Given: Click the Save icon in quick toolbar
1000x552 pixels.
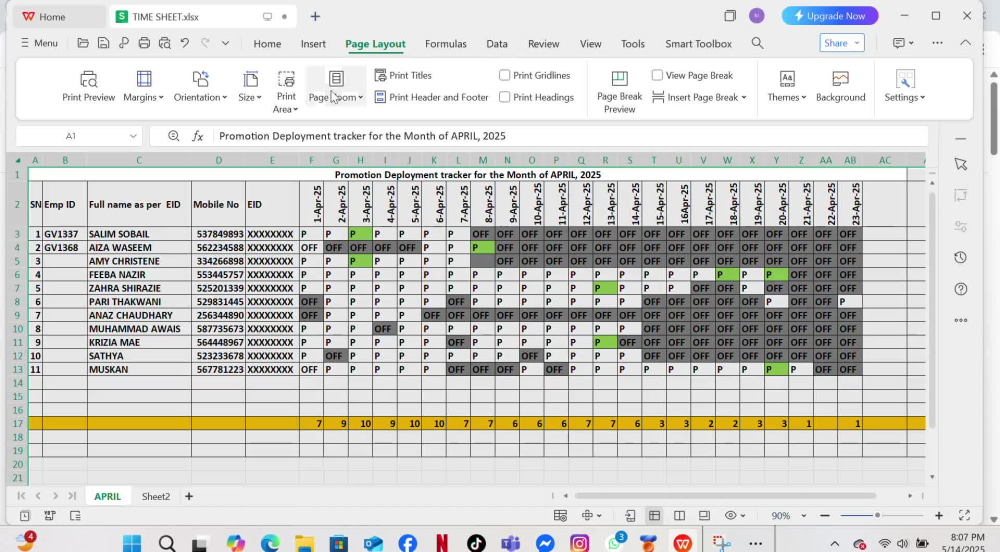Looking at the screenshot, I should click(x=103, y=43).
